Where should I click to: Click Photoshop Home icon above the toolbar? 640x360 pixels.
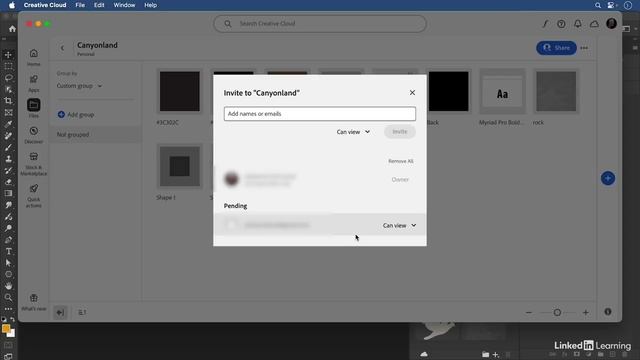tap(12, 29)
